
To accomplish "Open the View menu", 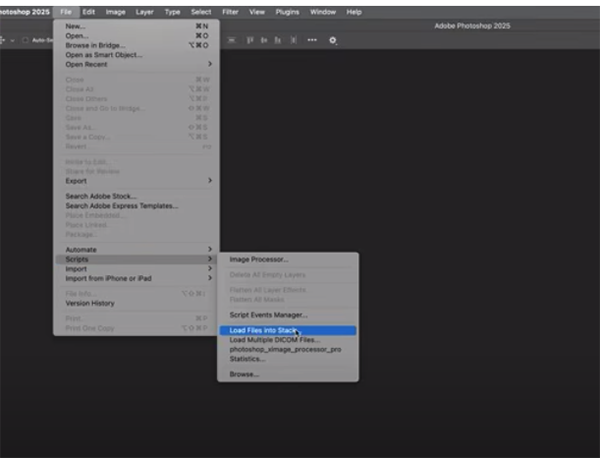I will [257, 12].
